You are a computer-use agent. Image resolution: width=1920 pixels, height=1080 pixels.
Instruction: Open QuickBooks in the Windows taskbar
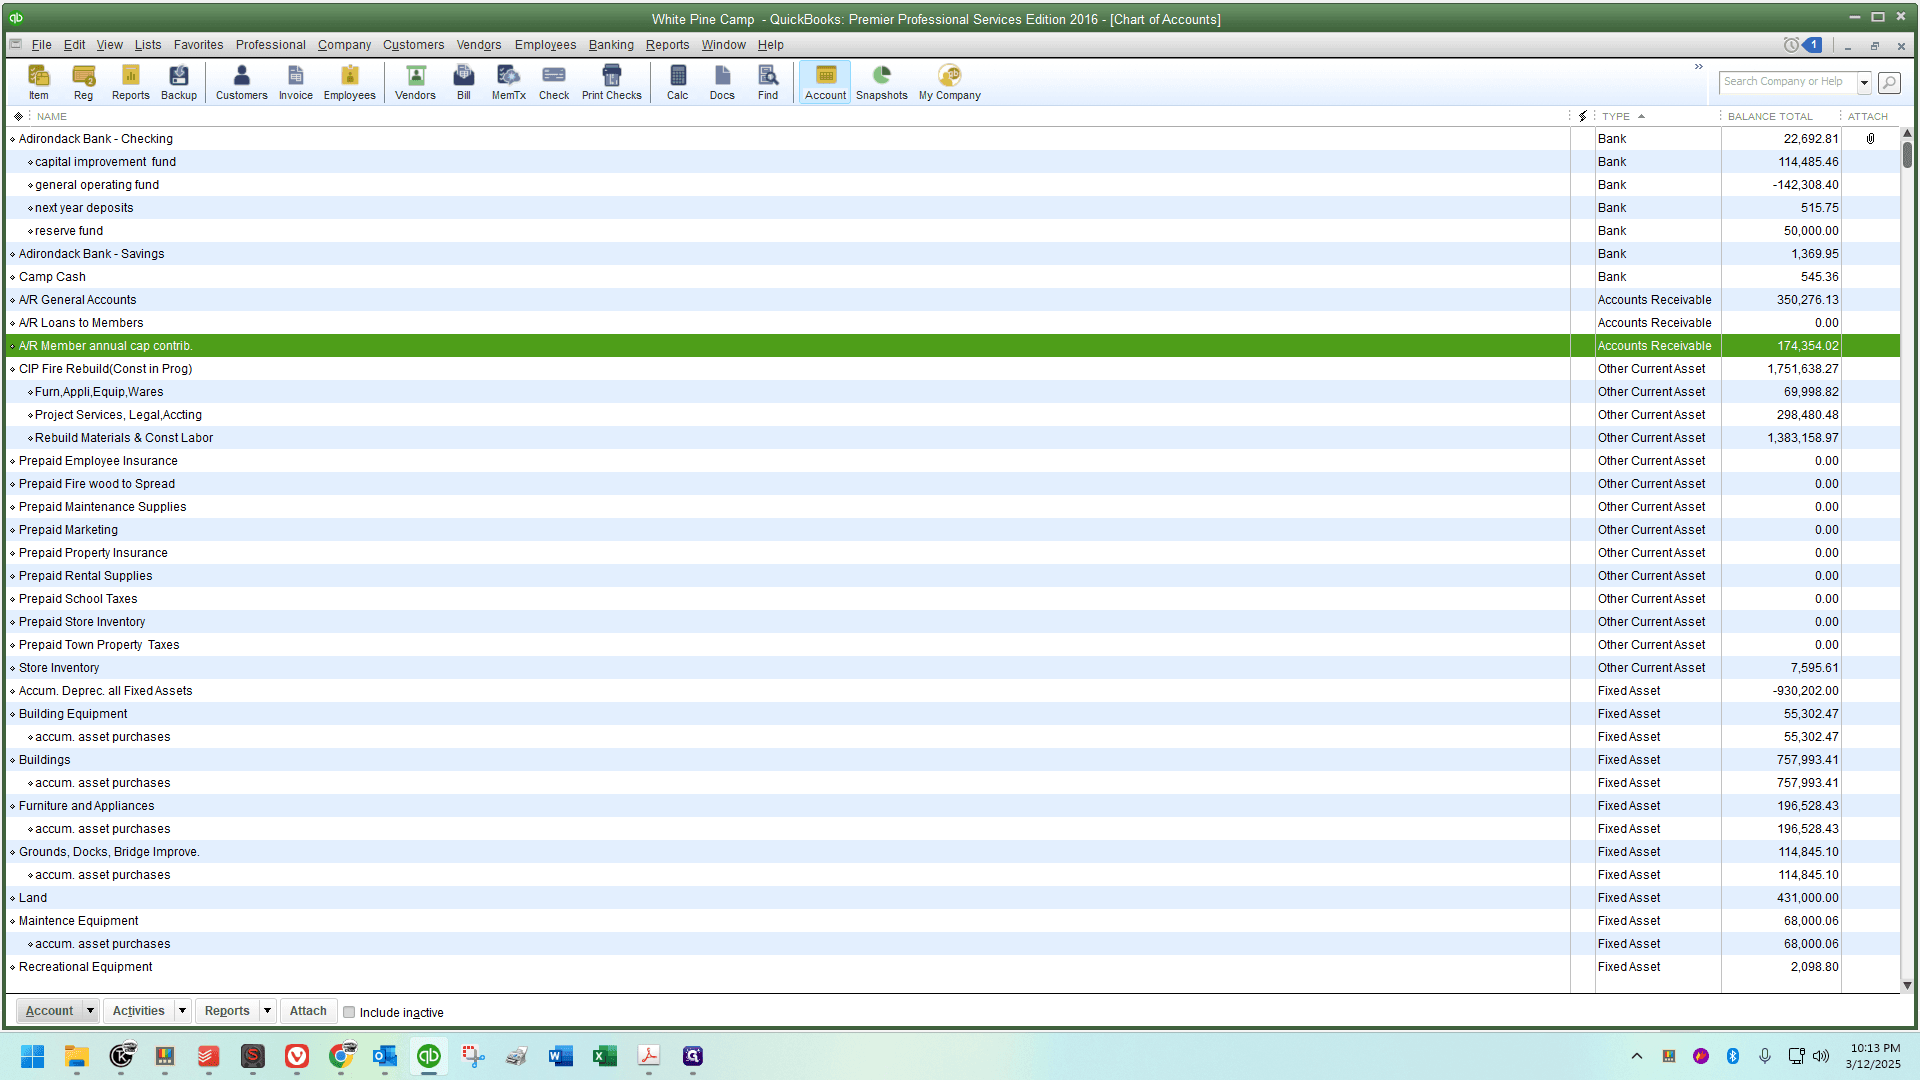429,1056
